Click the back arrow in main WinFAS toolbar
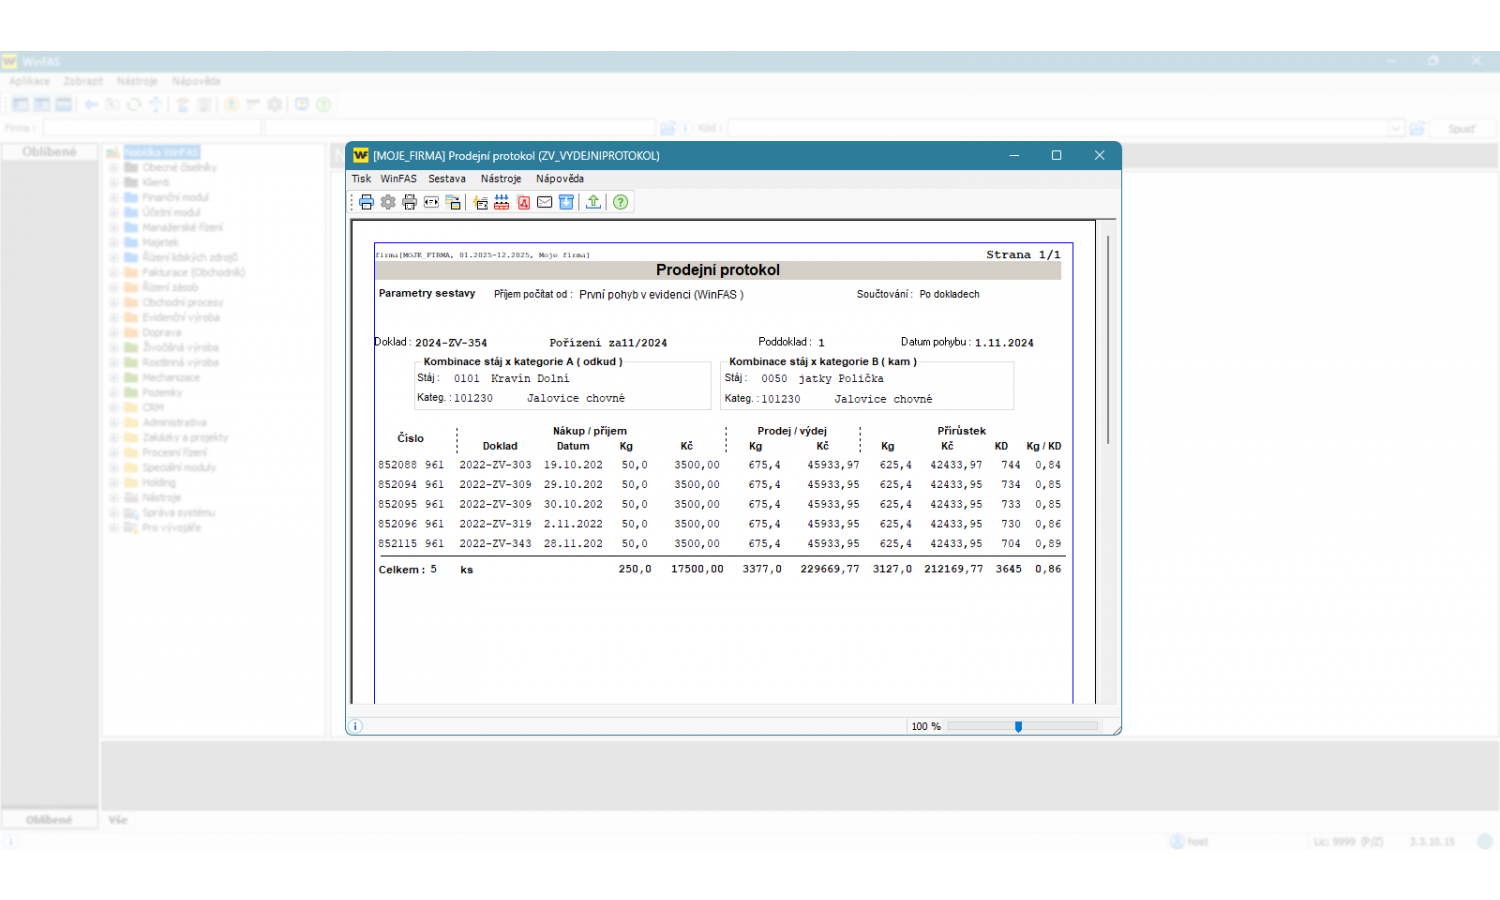Viewport: 1500px width, 900px height. point(91,104)
